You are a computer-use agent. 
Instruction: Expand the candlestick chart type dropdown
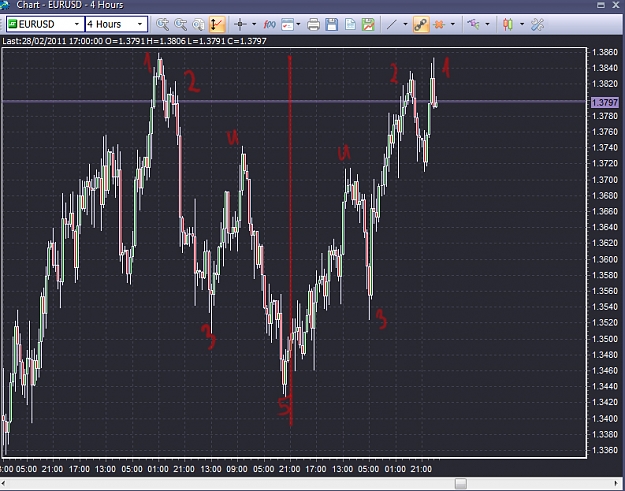(522, 24)
